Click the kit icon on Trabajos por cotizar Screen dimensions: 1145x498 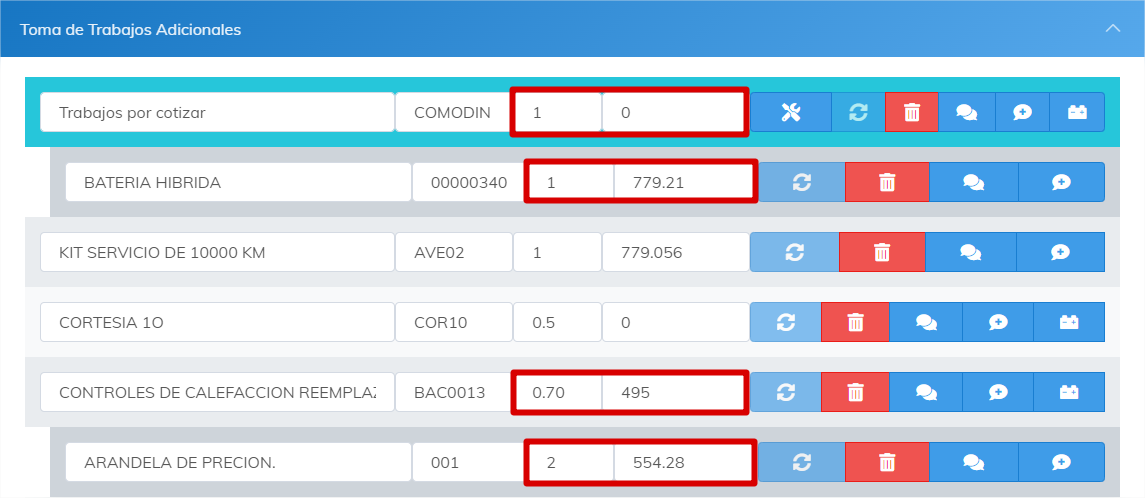[x=1077, y=113]
